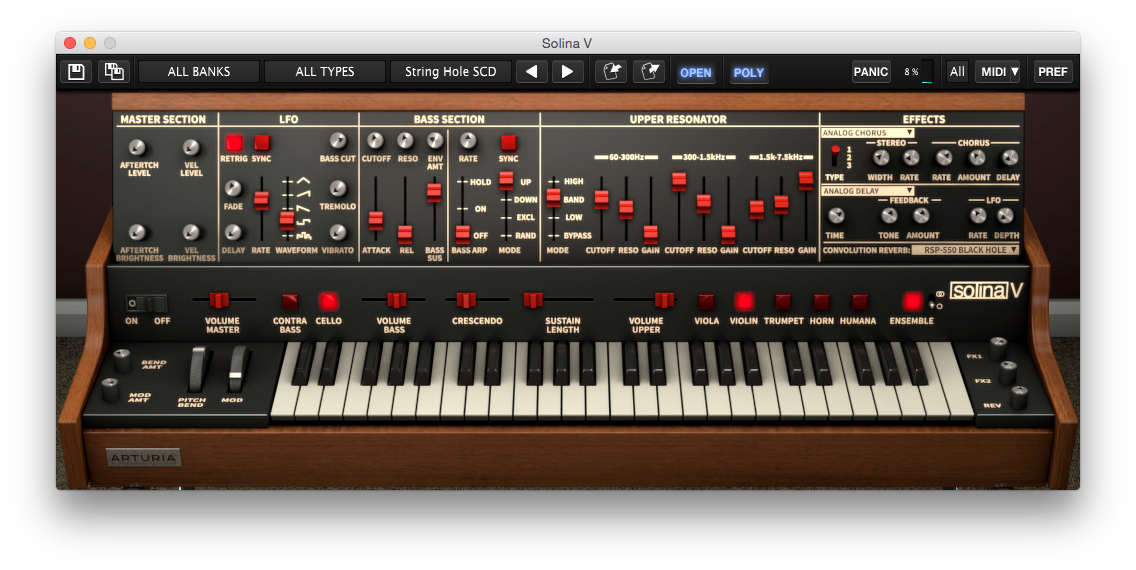The width and height of the screenshot is (1136, 570).
Task: Click the LFO FADE knob
Action: click(233, 189)
